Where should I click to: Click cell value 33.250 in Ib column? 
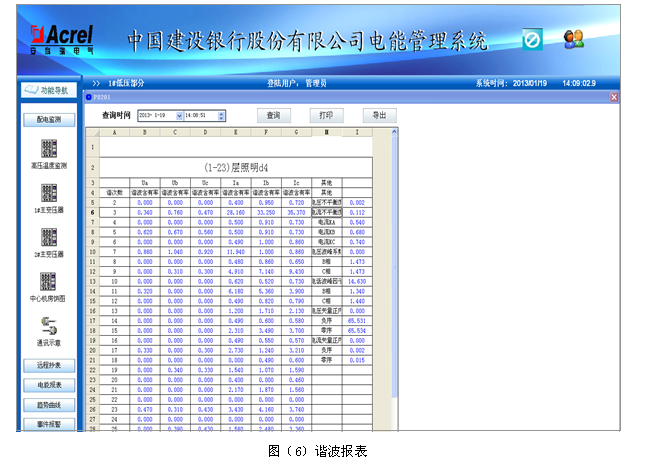pyautogui.click(x=266, y=213)
